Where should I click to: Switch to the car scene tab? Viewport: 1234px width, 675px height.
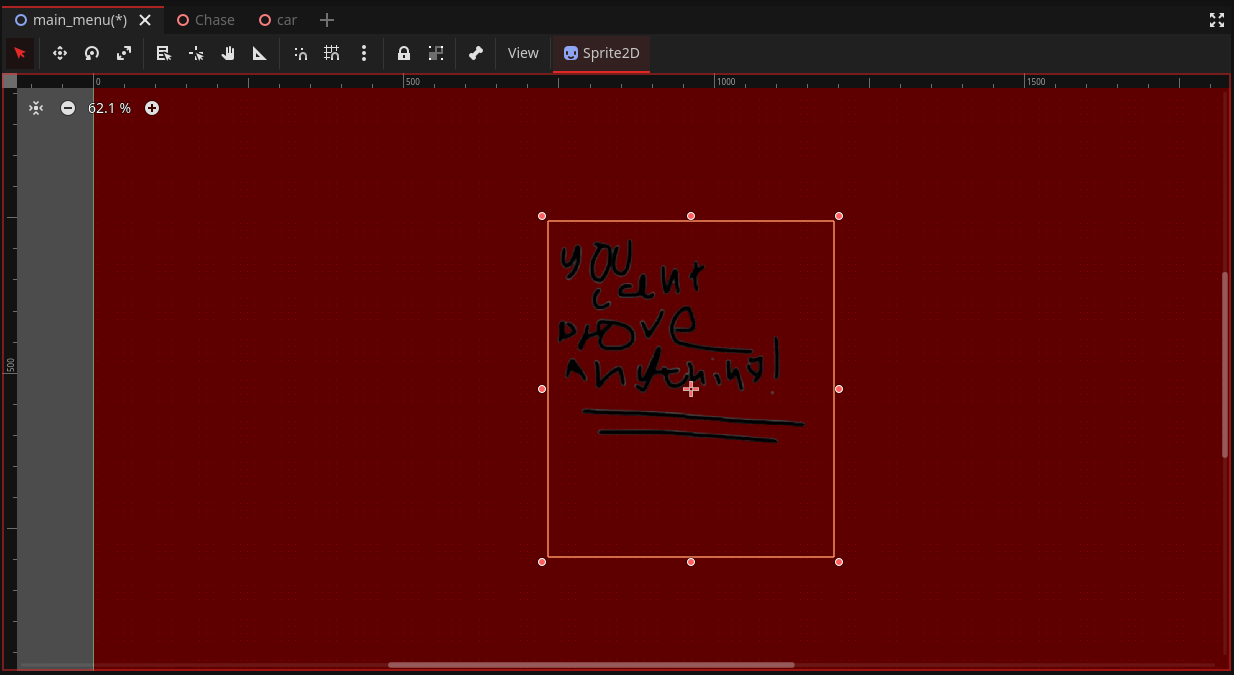click(278, 20)
